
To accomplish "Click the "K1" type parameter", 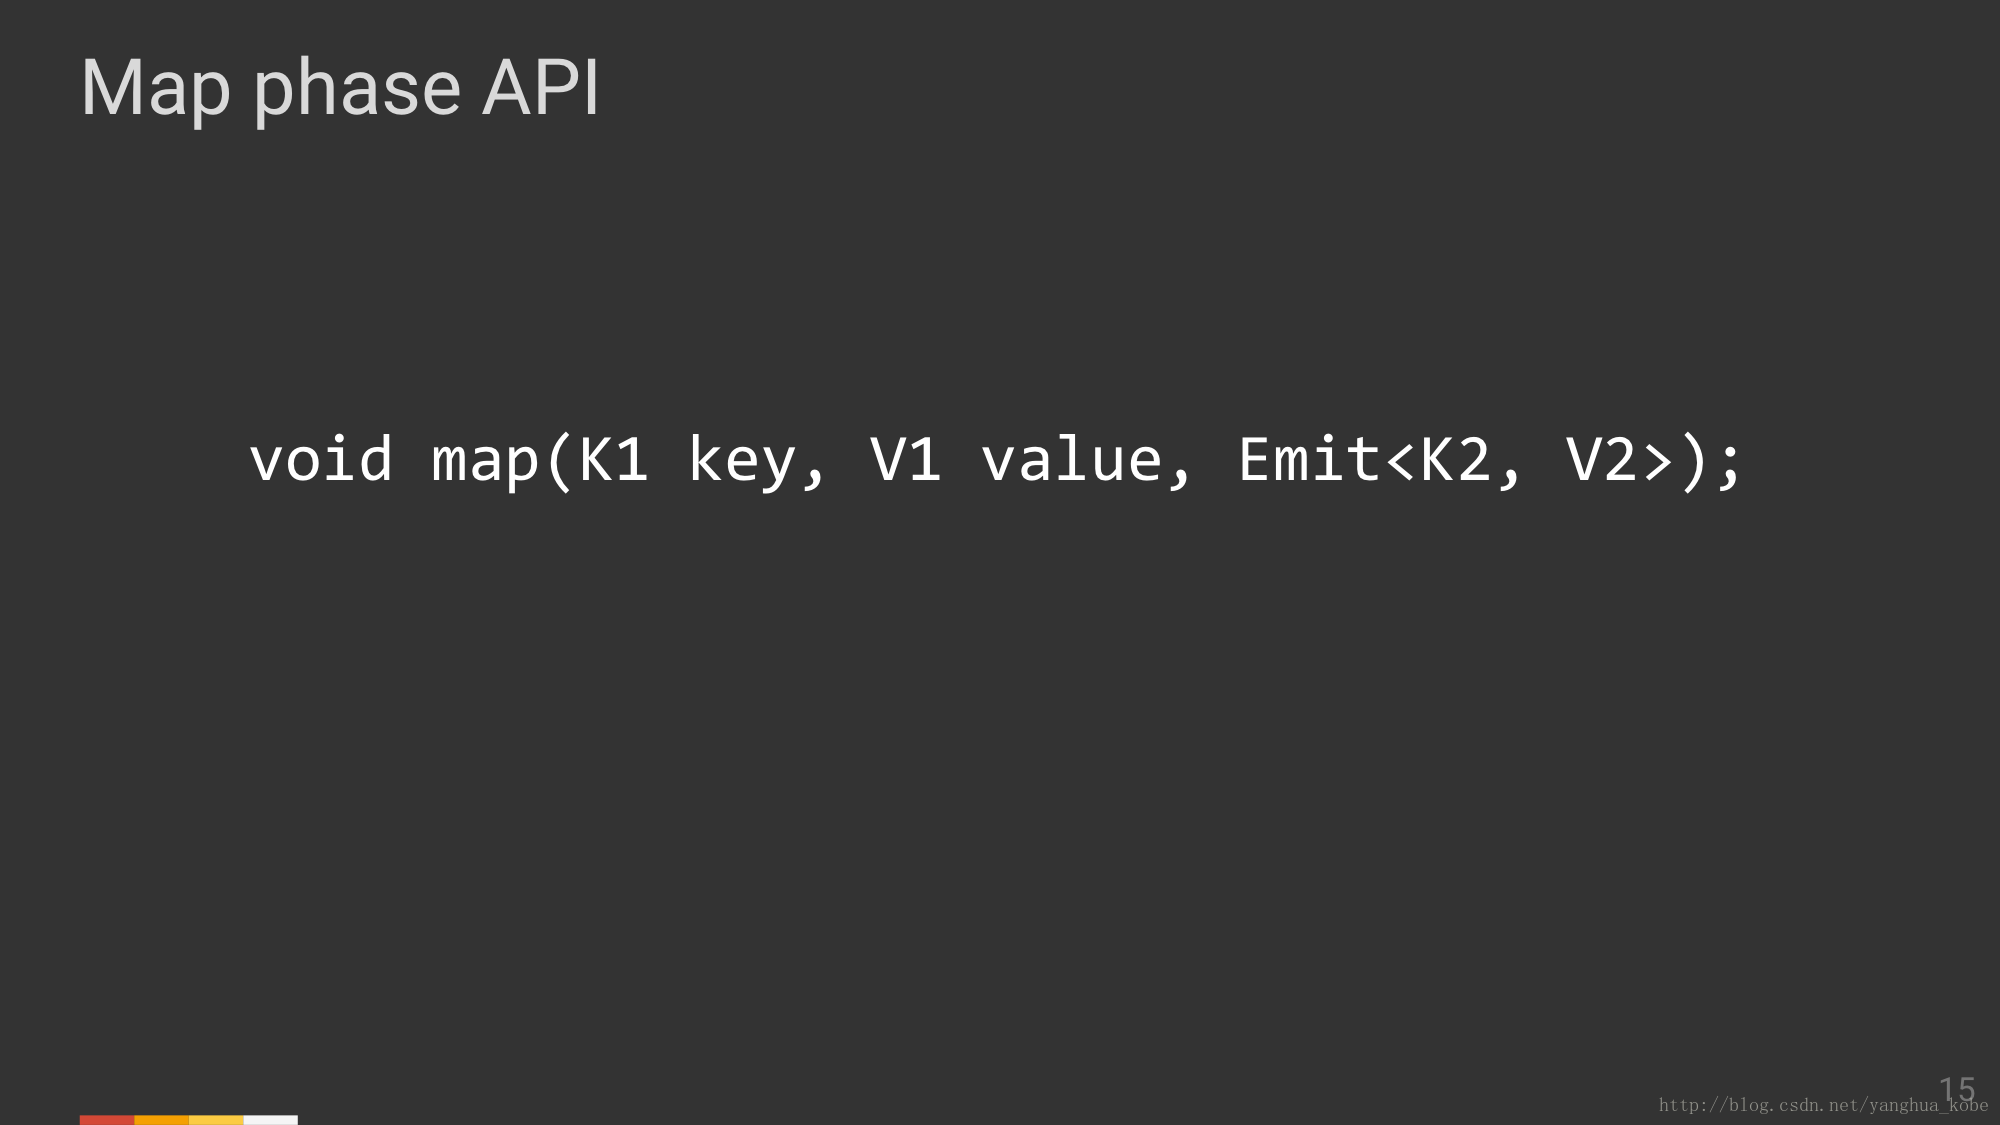I will pos(614,460).
